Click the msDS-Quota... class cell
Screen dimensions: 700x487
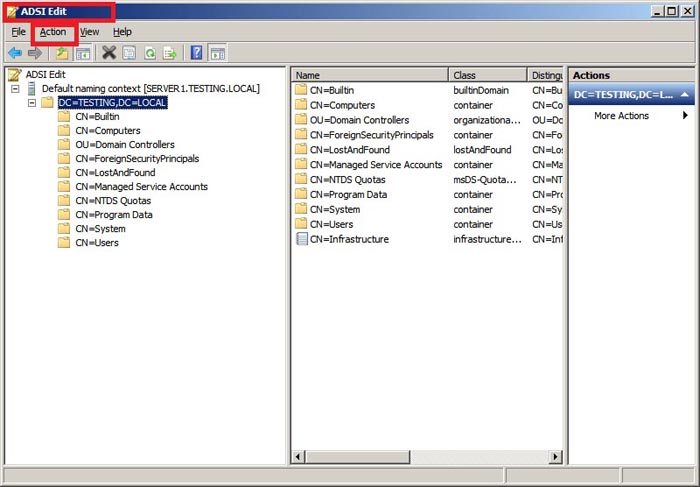pos(485,179)
